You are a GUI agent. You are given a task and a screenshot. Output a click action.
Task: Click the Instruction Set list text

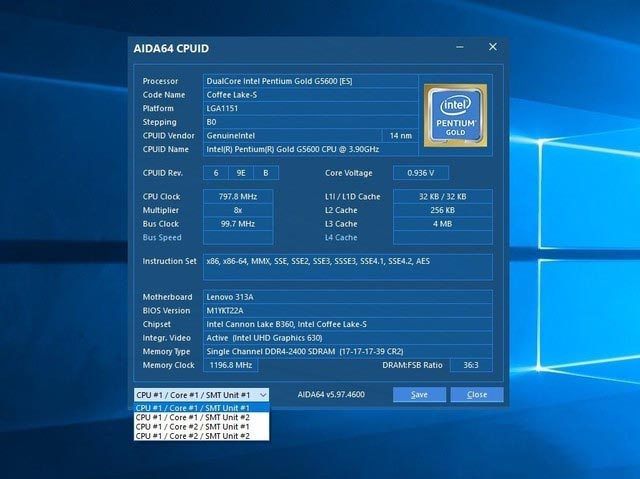(318, 261)
